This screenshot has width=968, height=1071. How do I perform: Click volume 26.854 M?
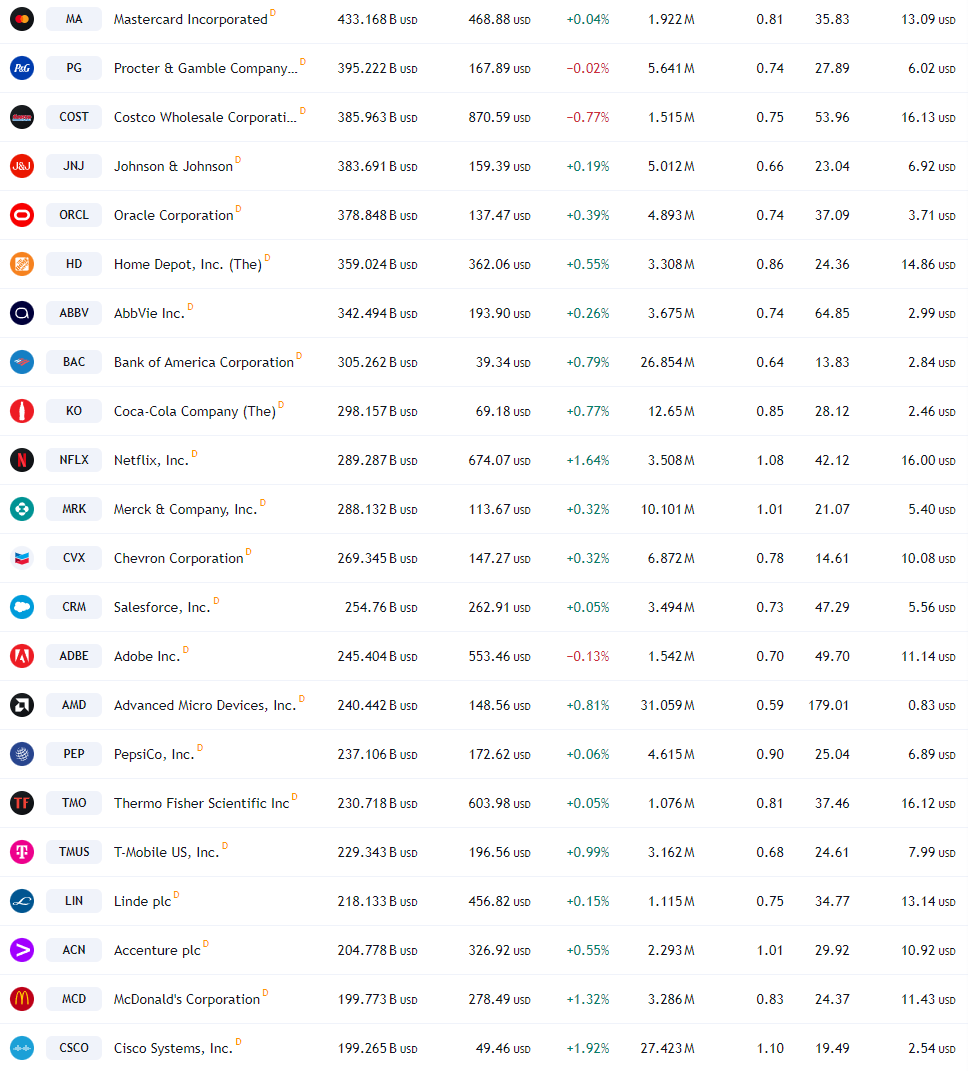[x=667, y=363]
